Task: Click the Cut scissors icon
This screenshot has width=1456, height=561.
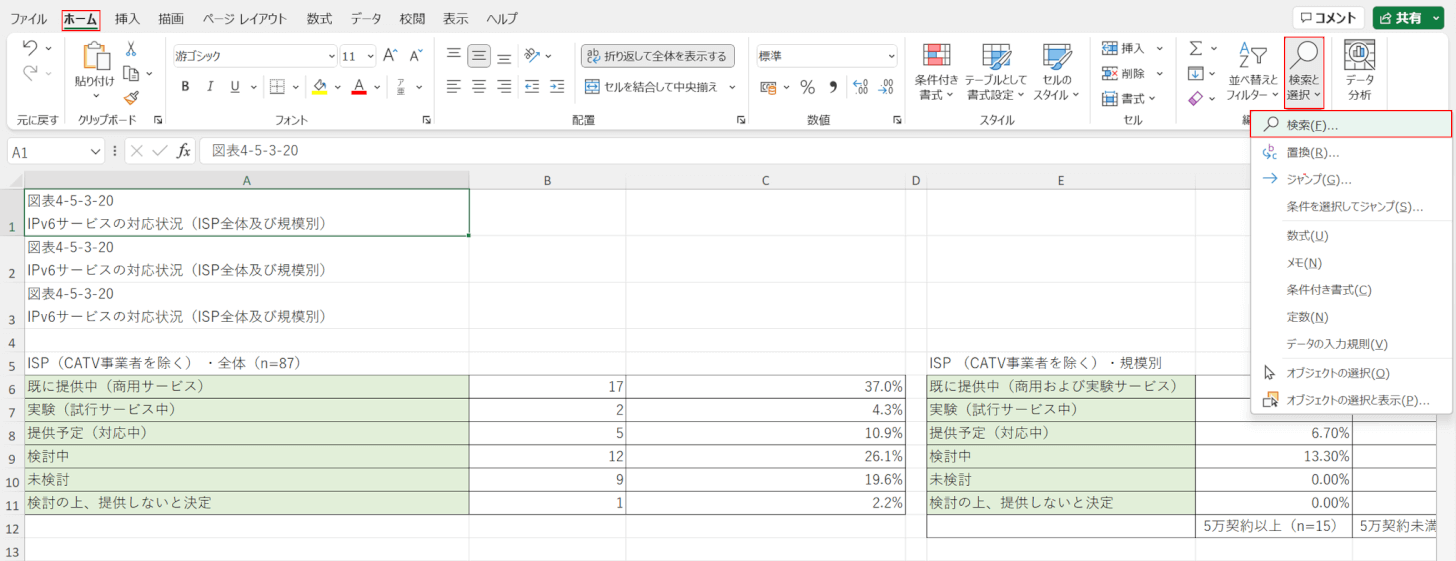Action: click(x=131, y=49)
